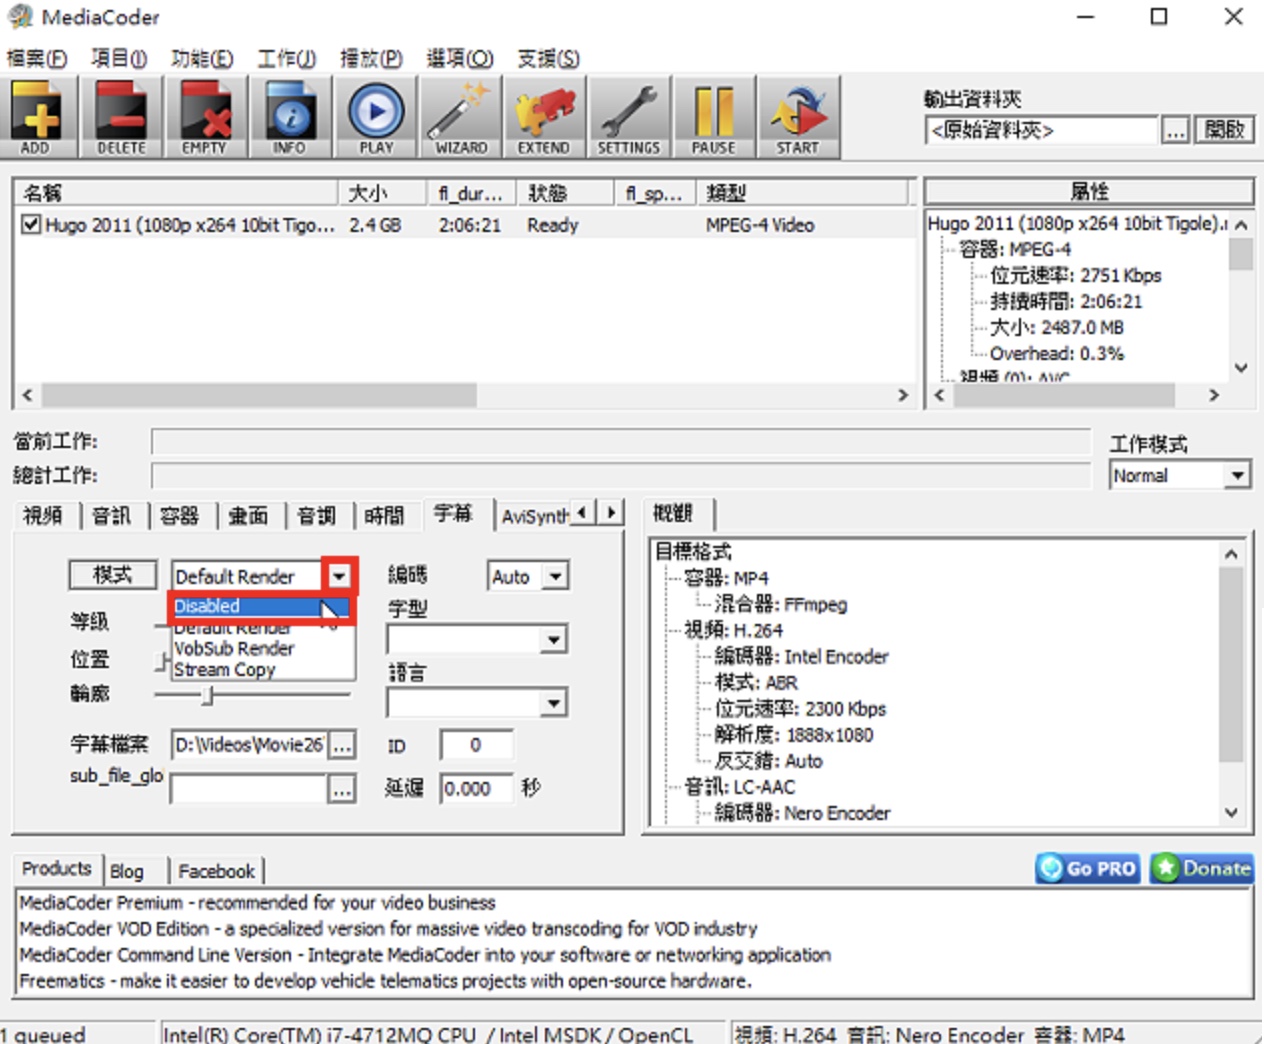Open the SETTINGS wrench icon
This screenshot has height=1044, width=1264.
pyautogui.click(x=628, y=117)
